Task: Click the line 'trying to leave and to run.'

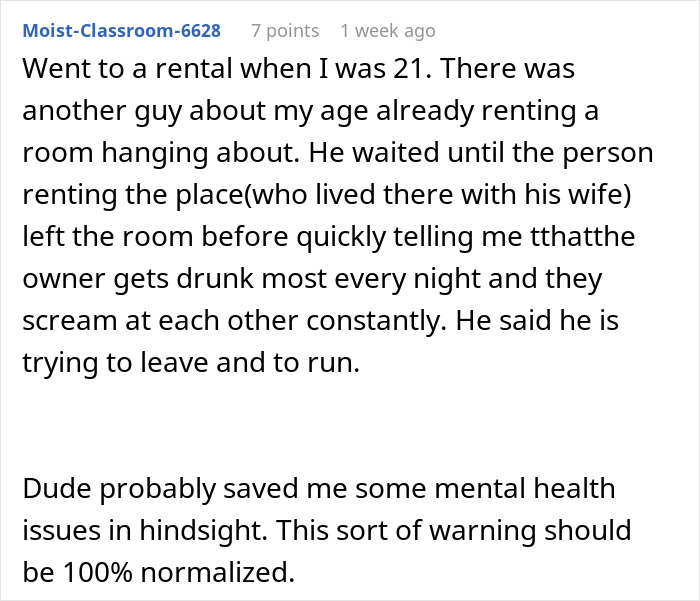Action: (x=191, y=363)
